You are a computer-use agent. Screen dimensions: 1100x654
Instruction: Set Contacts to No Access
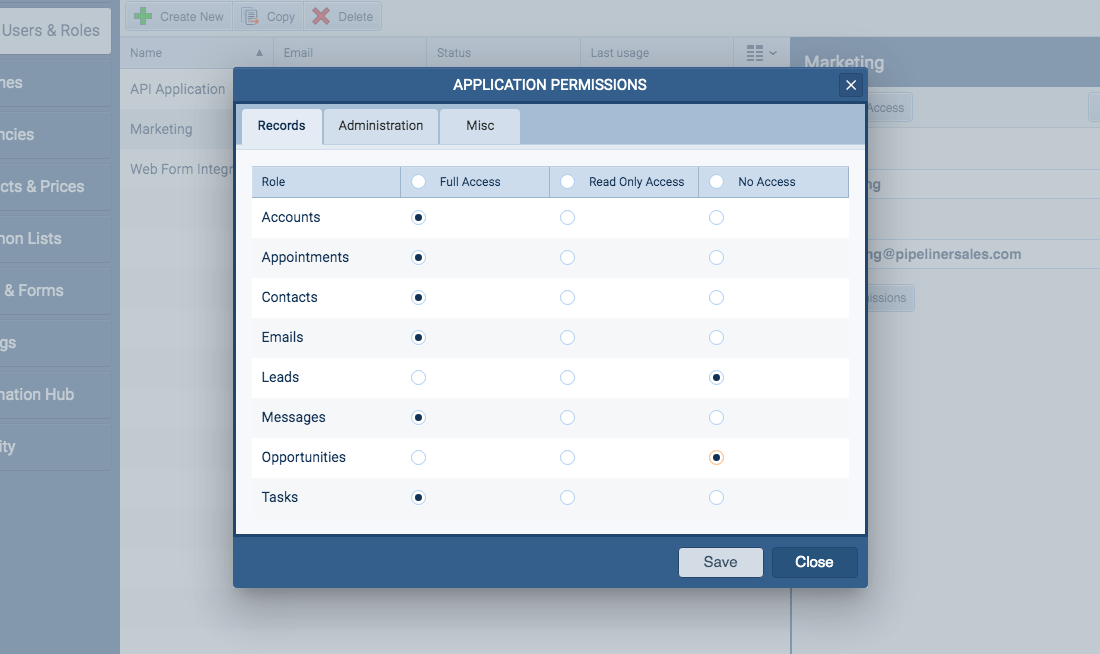click(716, 297)
